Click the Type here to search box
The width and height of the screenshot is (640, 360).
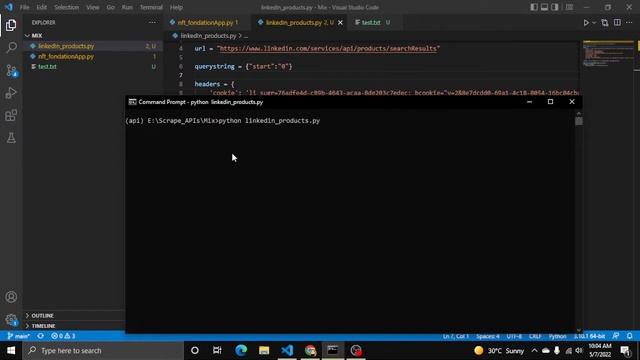pyautogui.click(x=103, y=351)
